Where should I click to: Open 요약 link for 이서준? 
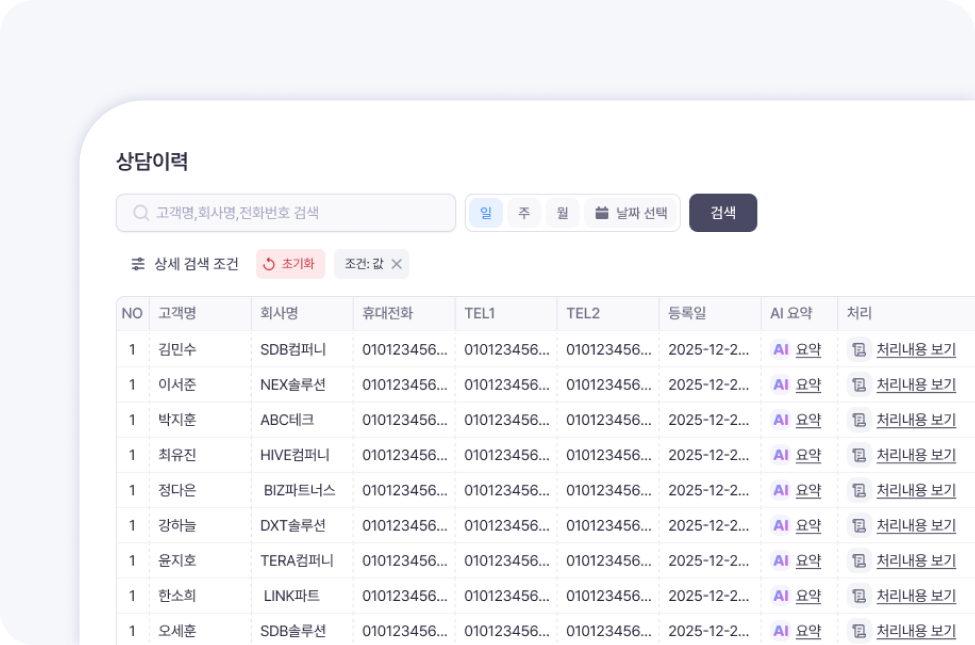tap(808, 385)
